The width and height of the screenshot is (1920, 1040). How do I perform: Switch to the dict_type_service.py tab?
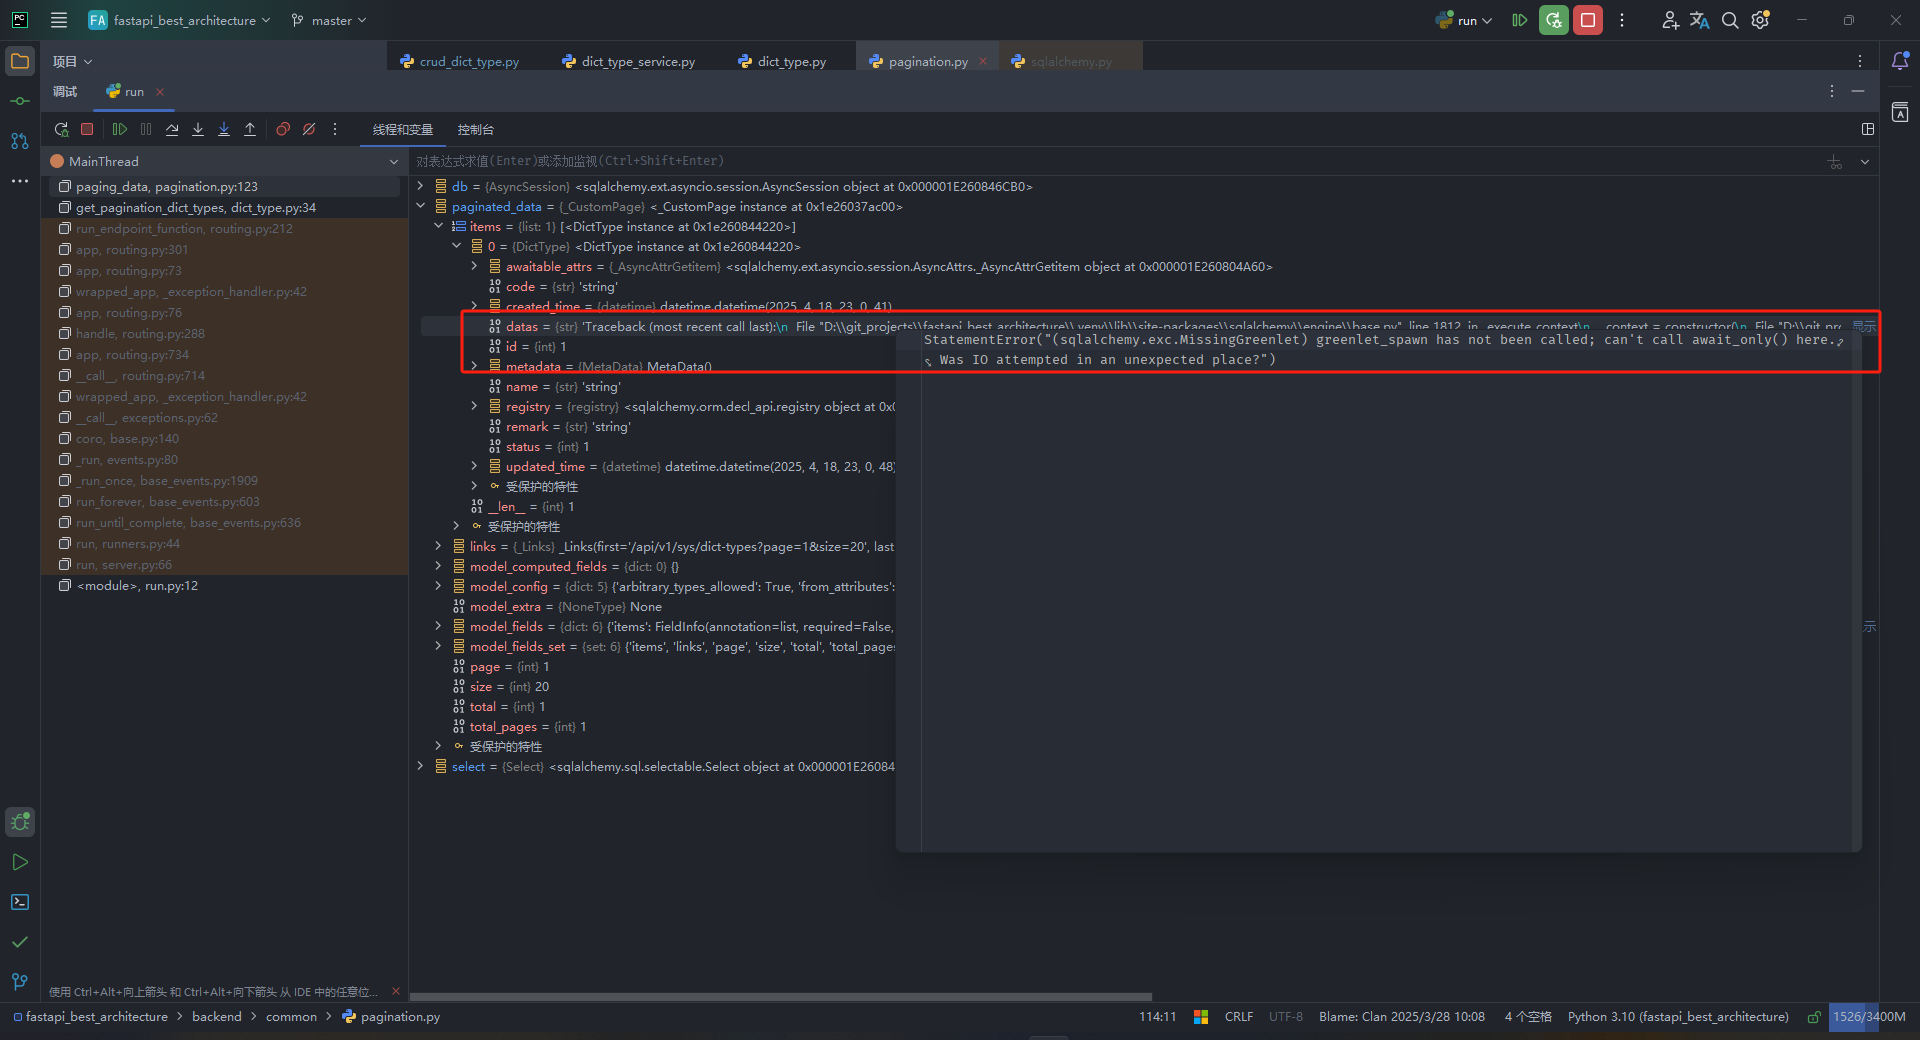(637, 62)
